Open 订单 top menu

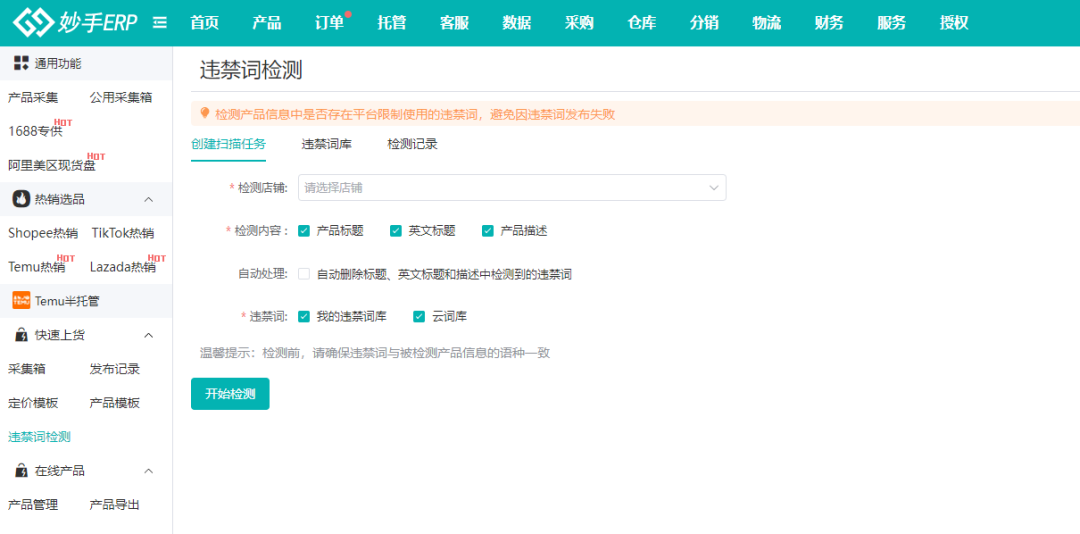329,23
